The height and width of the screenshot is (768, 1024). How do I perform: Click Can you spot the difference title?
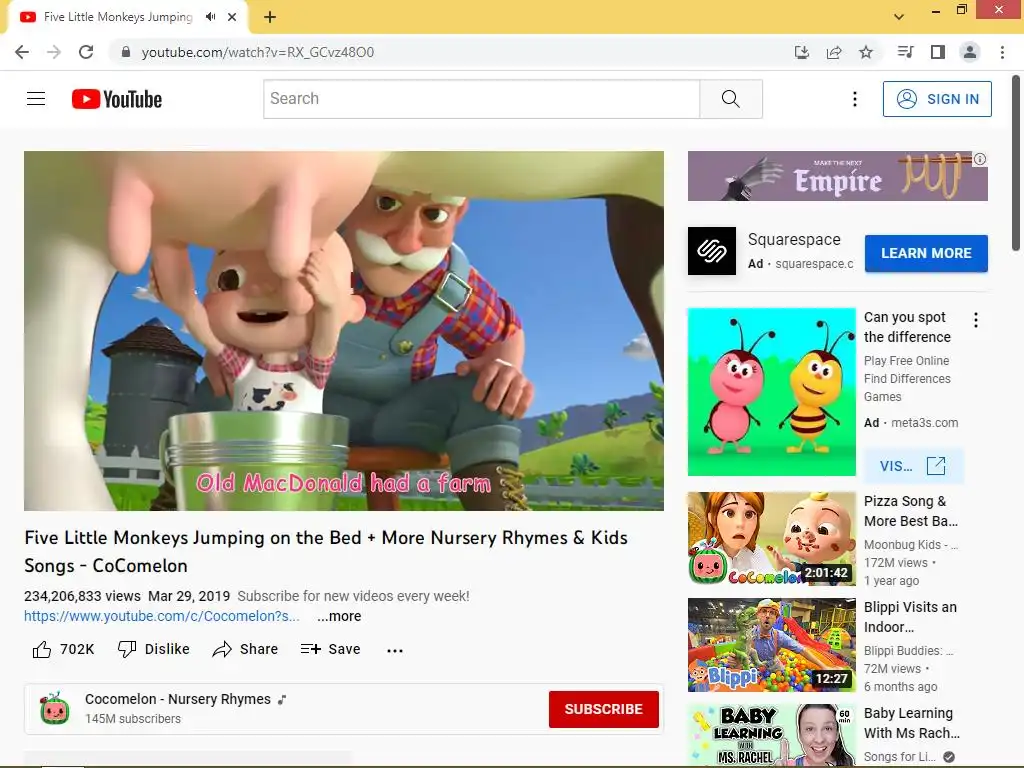click(907, 327)
